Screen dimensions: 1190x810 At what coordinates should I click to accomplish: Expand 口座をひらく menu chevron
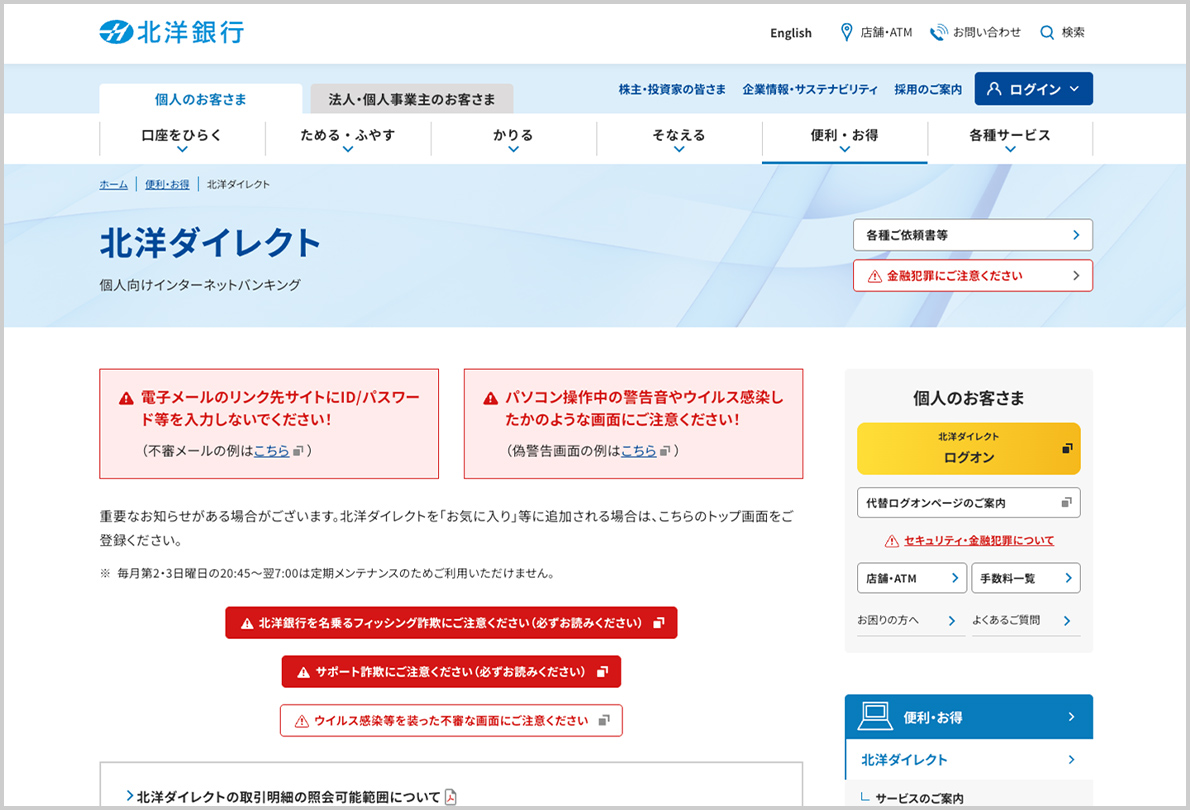[x=182, y=150]
